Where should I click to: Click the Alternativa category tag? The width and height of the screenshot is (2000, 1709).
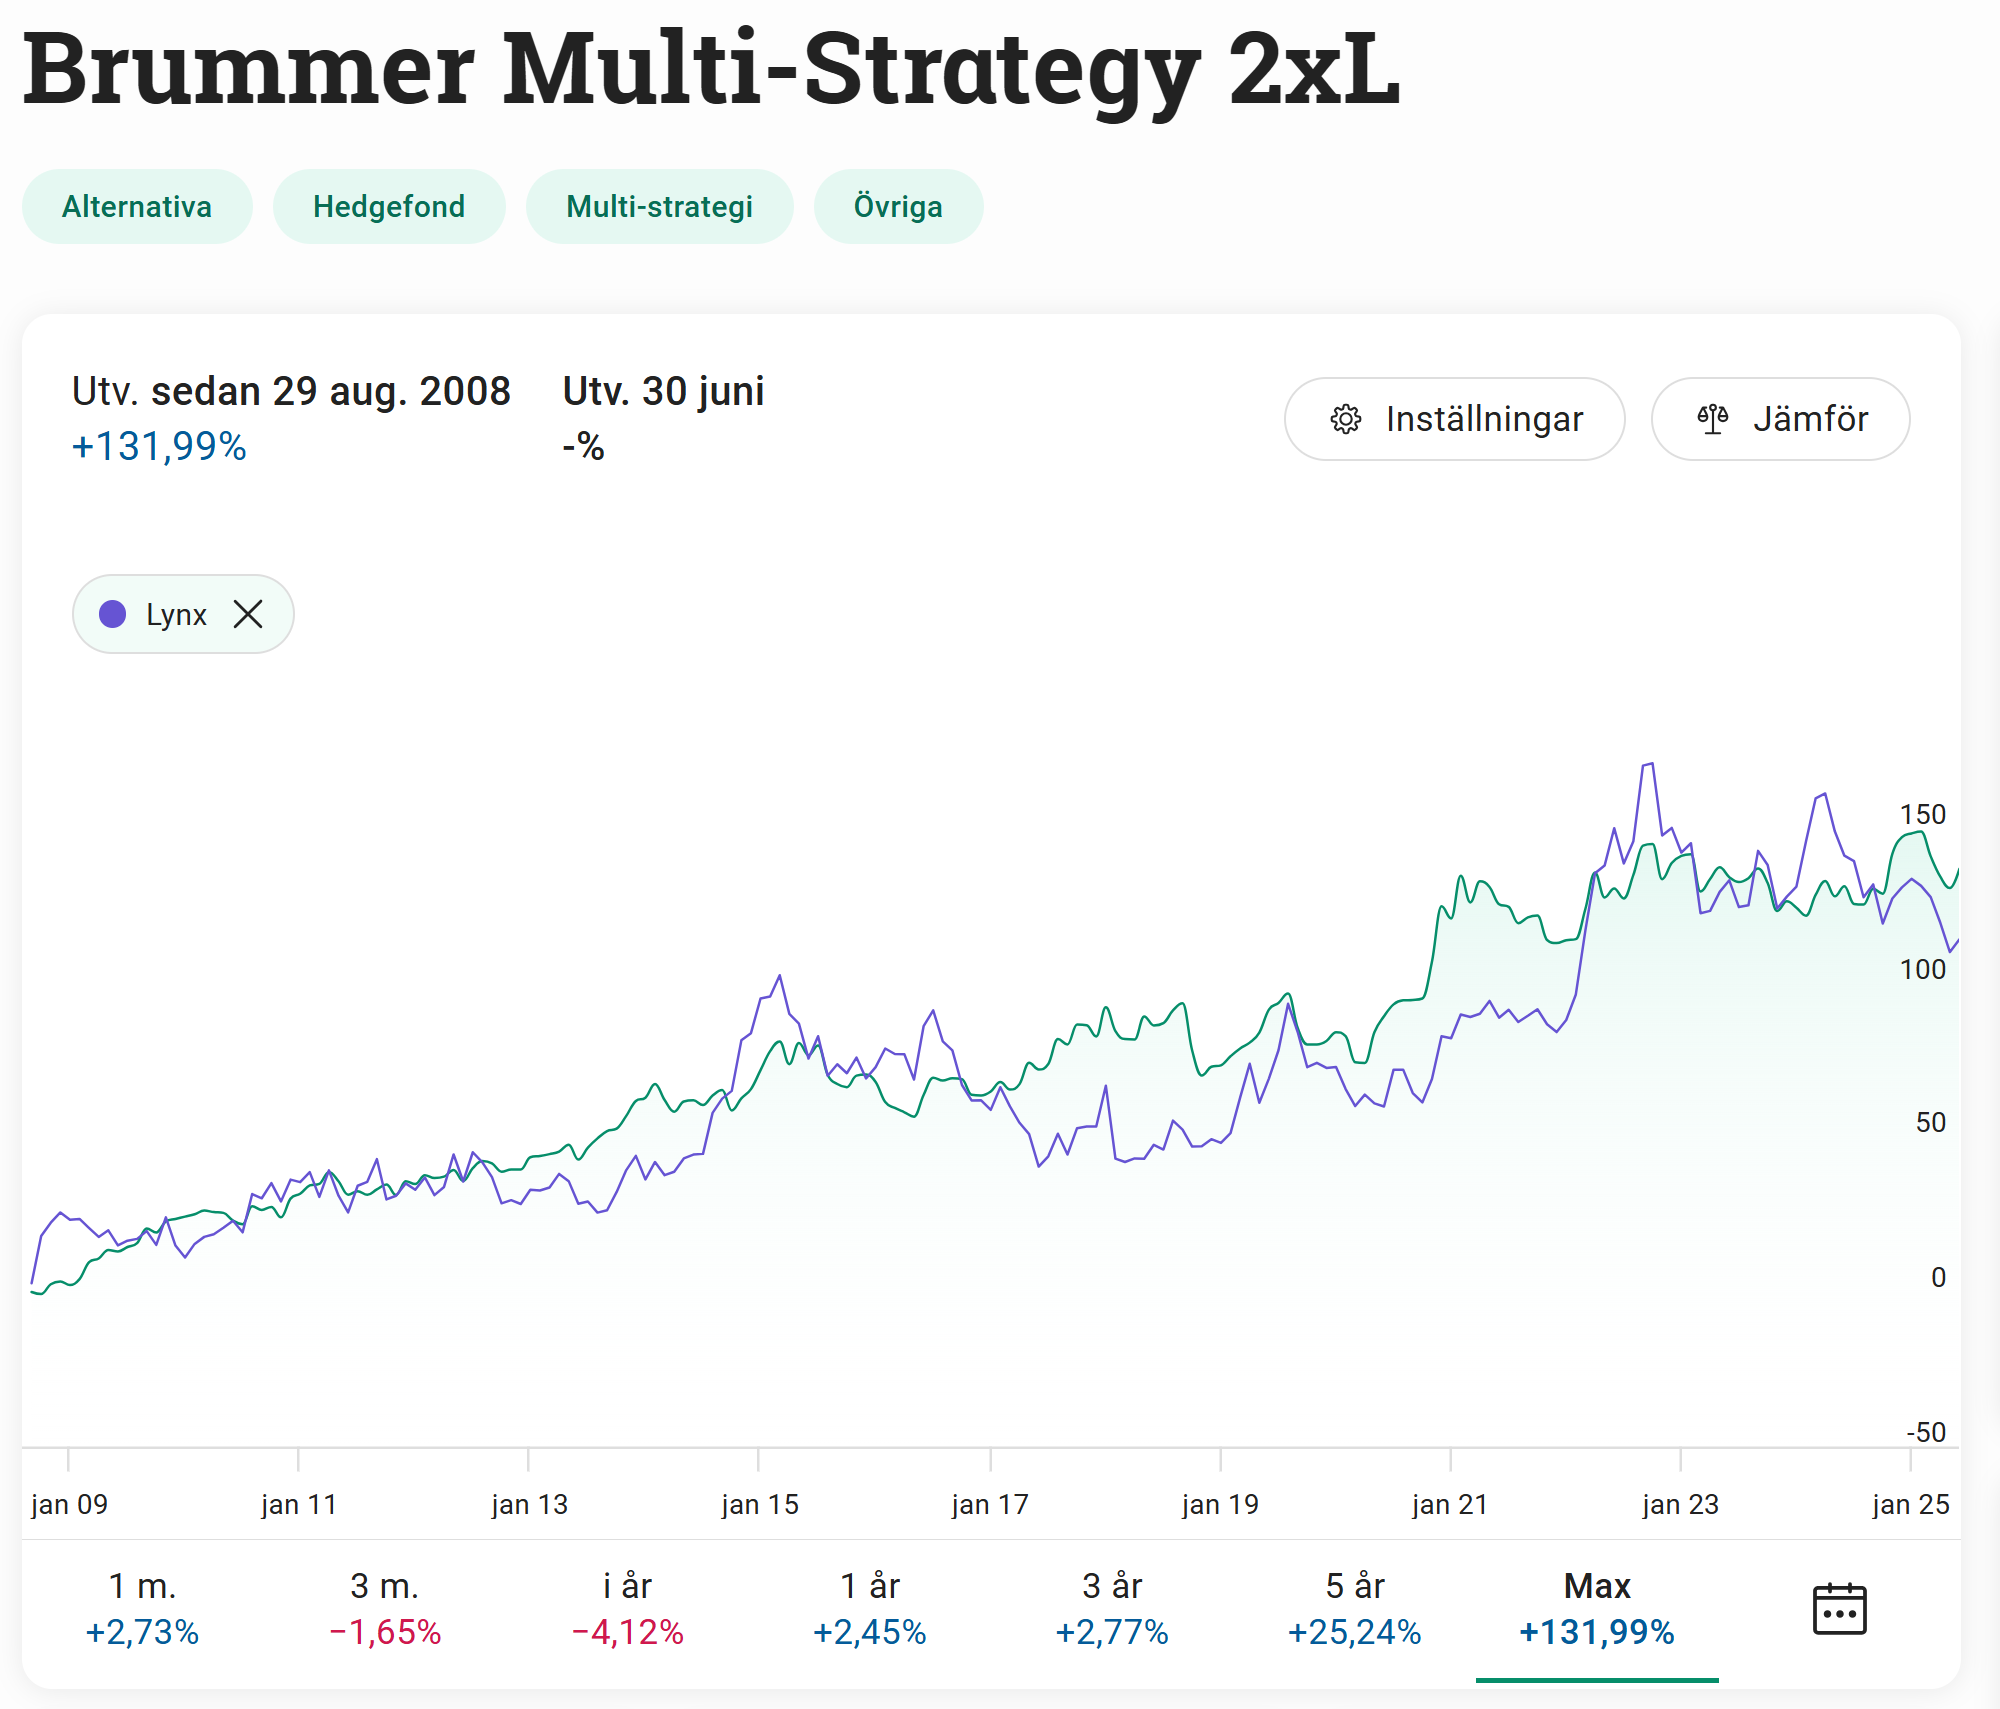pyautogui.click(x=137, y=207)
